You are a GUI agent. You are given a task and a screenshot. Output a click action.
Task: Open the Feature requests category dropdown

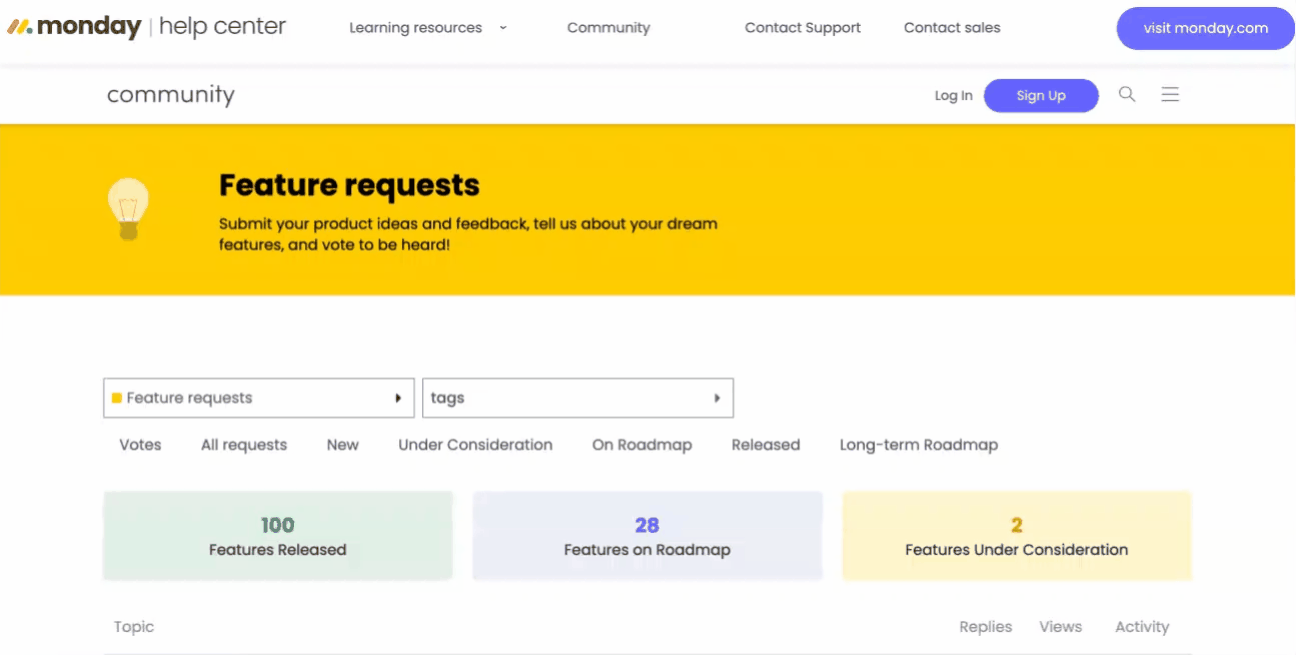tap(258, 398)
